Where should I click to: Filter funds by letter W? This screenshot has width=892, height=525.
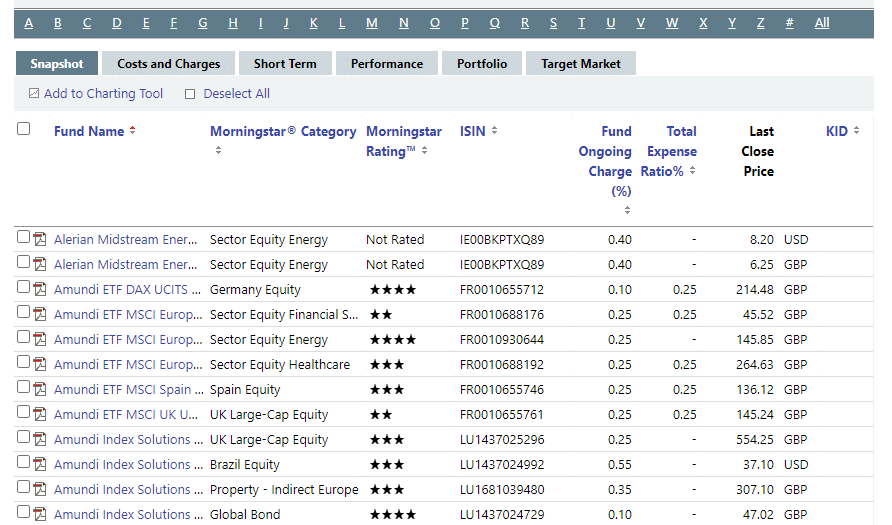point(672,23)
